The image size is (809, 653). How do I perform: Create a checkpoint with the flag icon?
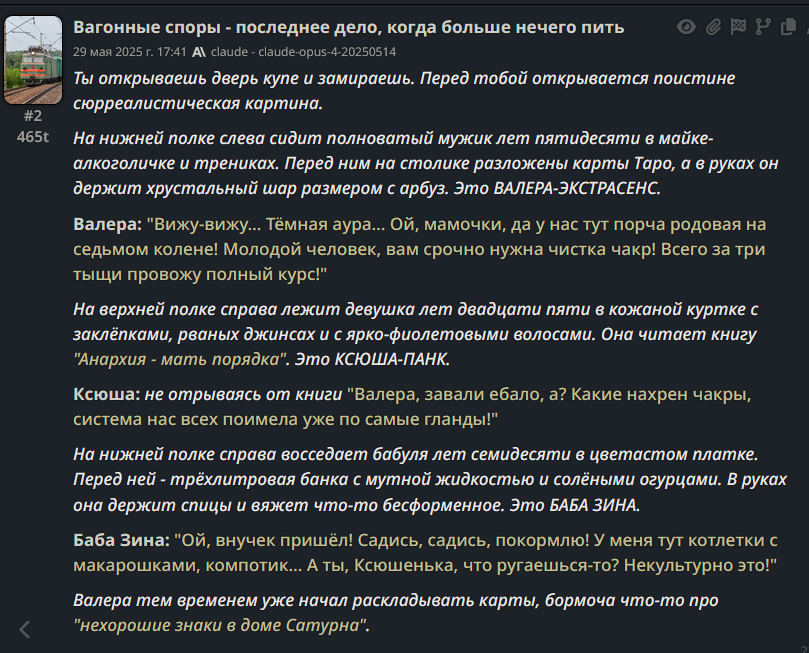(738, 27)
